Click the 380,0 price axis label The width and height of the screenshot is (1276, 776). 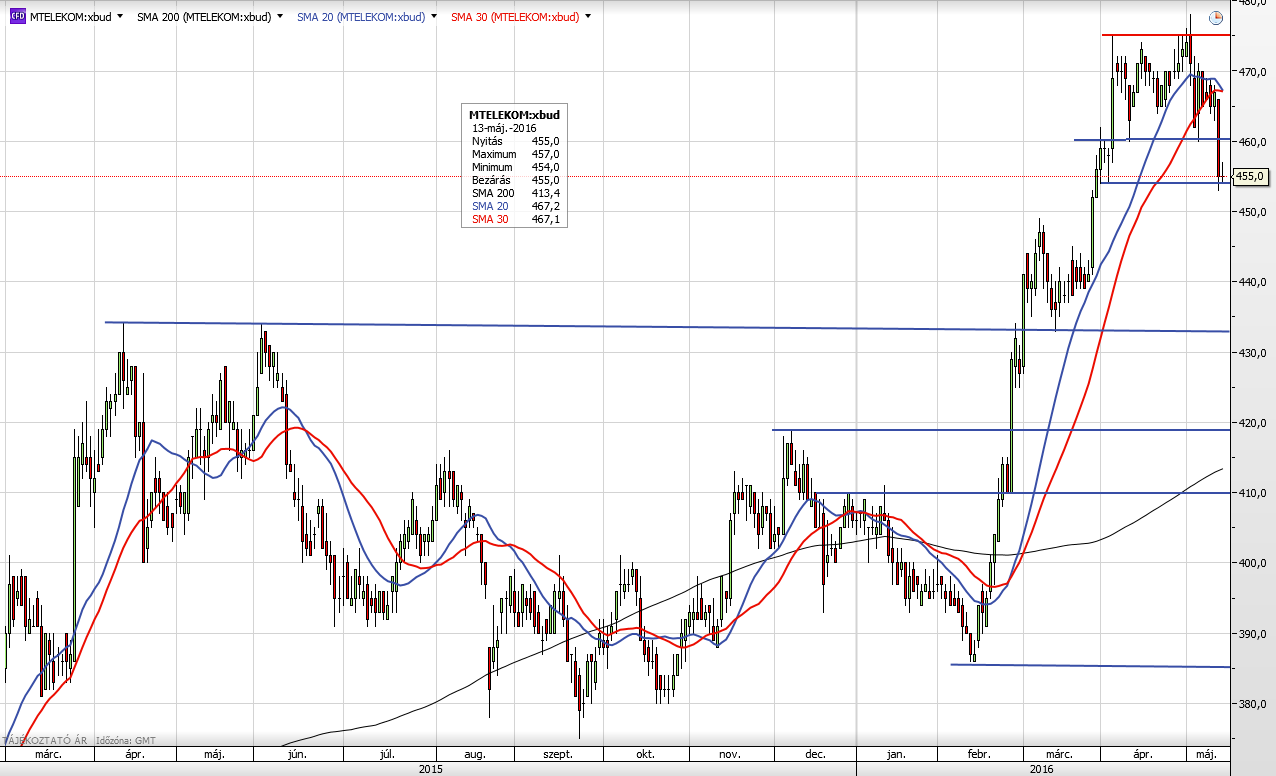click(x=1252, y=704)
